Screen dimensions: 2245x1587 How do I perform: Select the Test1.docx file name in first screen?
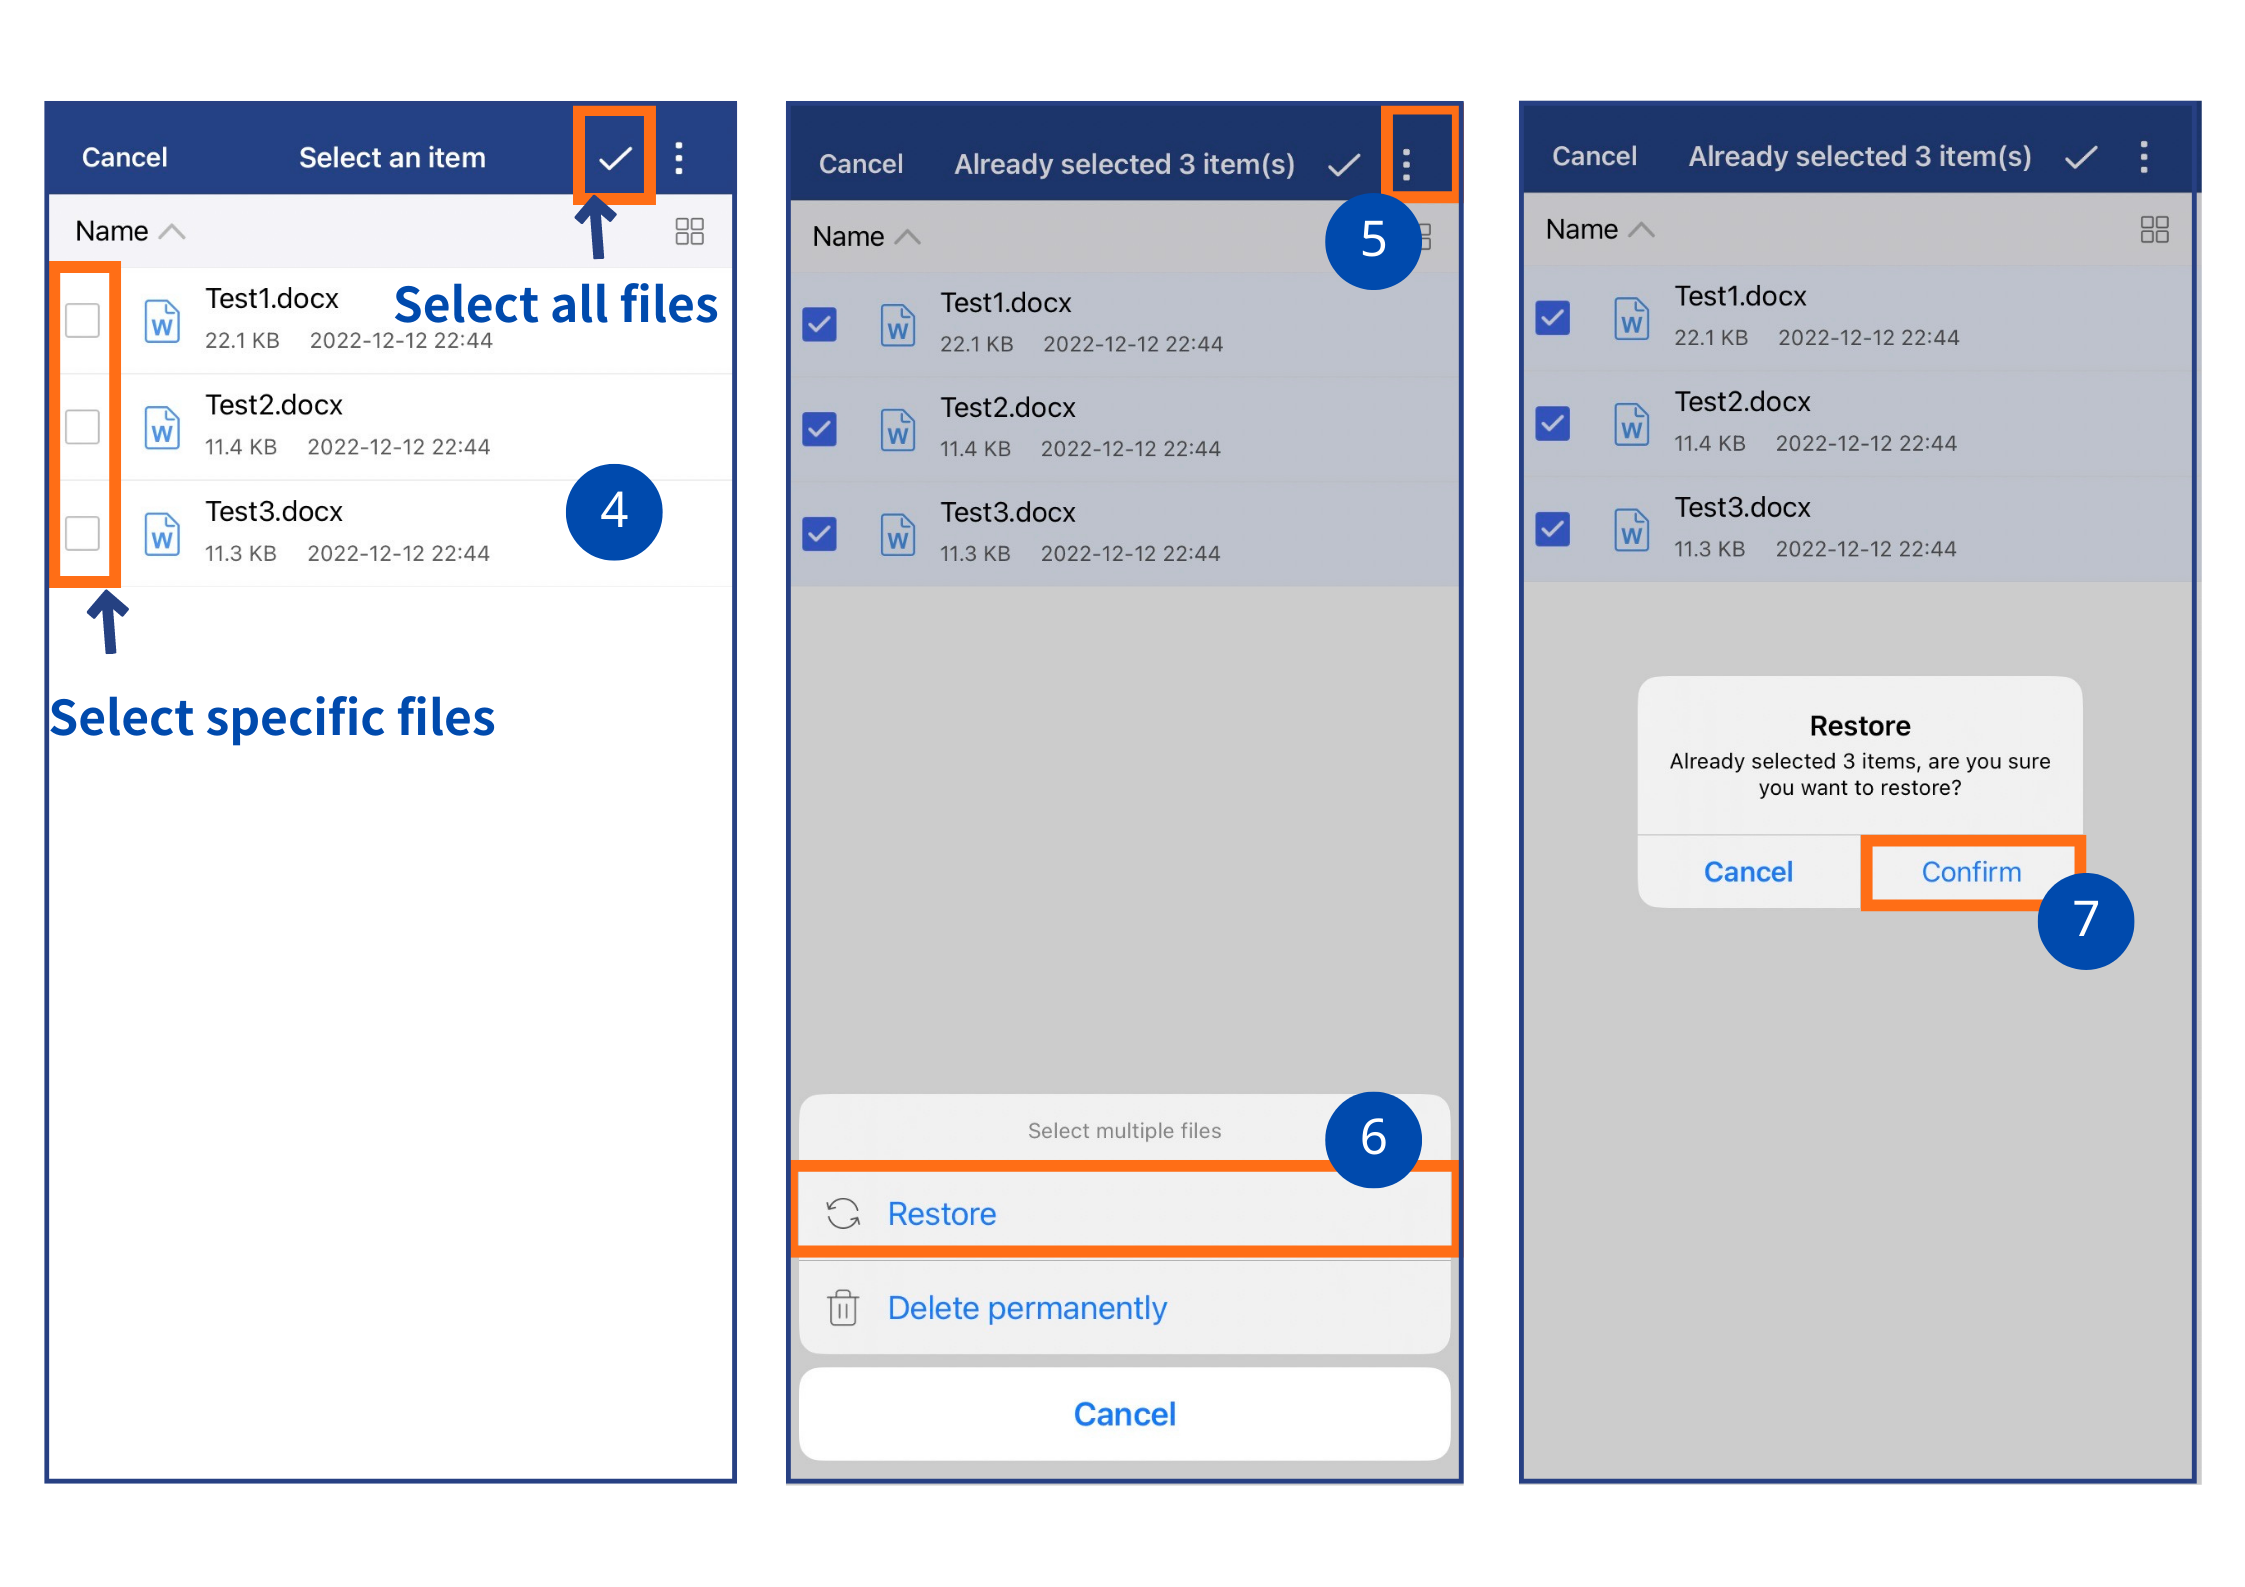point(272,299)
